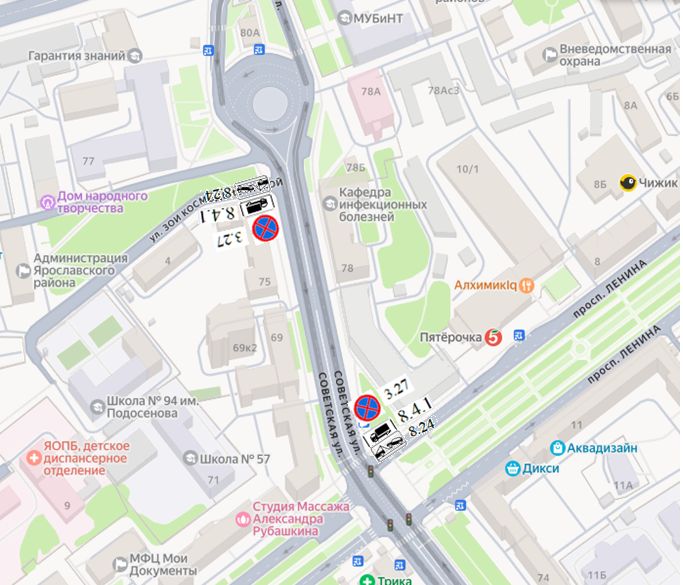Click the Гарантия знаний marker icon
This screenshot has width=683, height=585.
pos(135,56)
